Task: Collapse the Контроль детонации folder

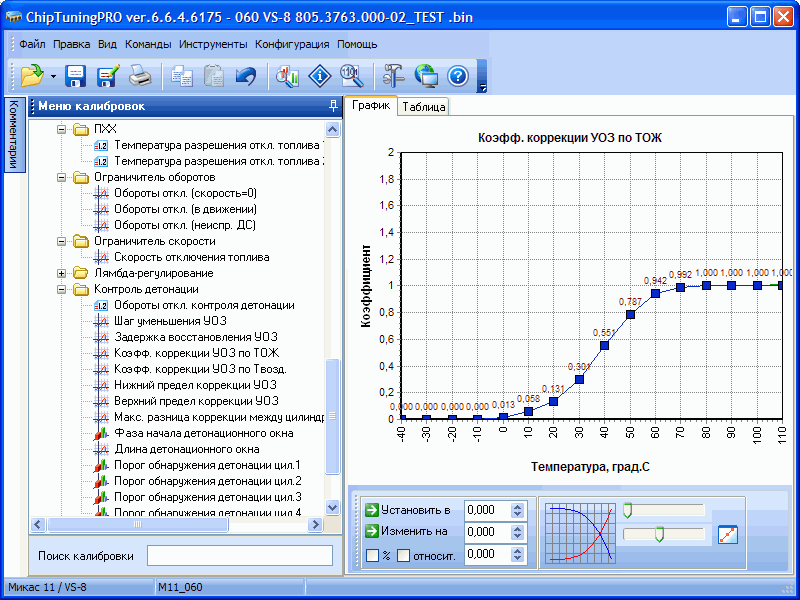Action: pyautogui.click(x=62, y=289)
